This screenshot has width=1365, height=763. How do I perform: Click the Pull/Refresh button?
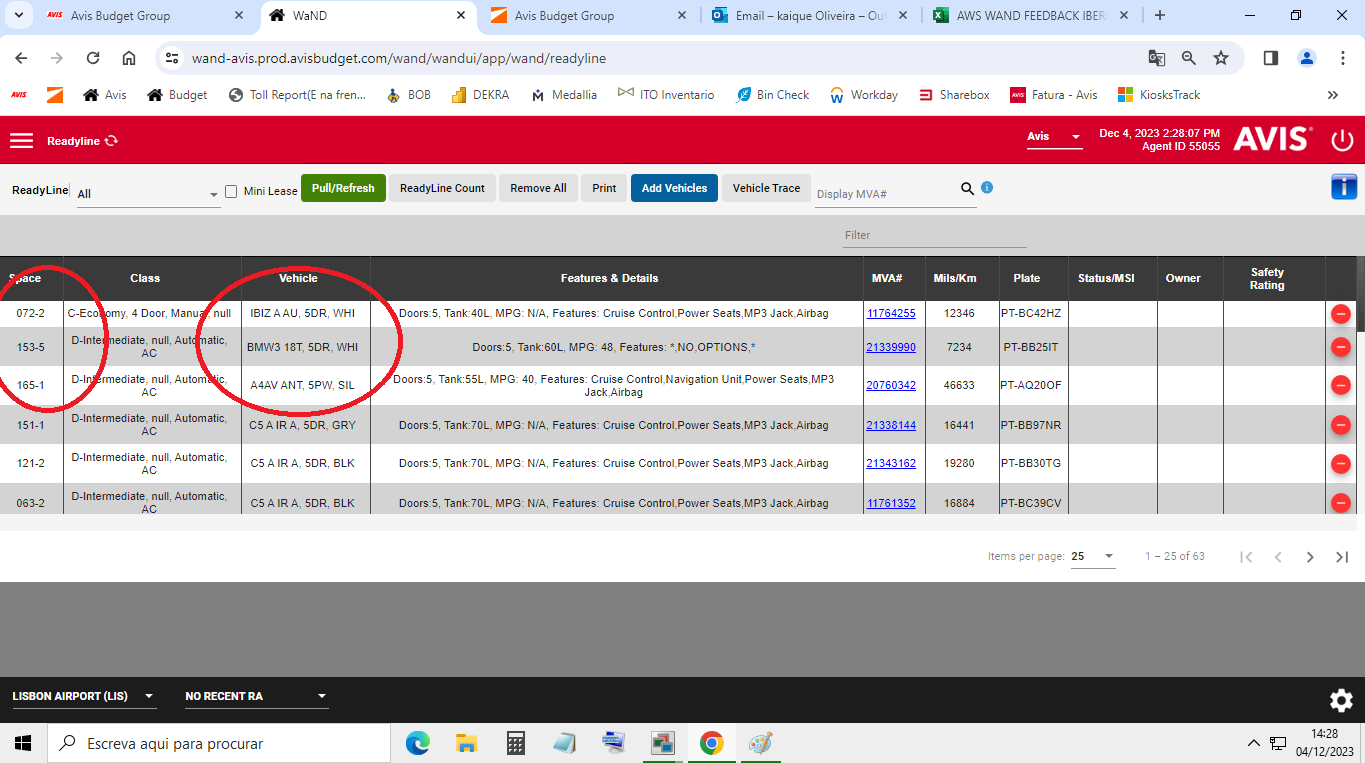coord(343,188)
